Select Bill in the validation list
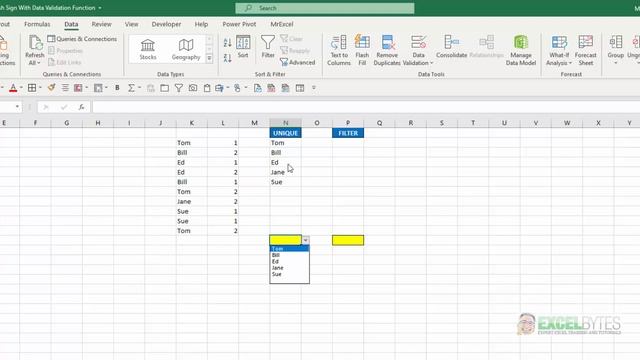640x360 pixels. [x=289, y=255]
